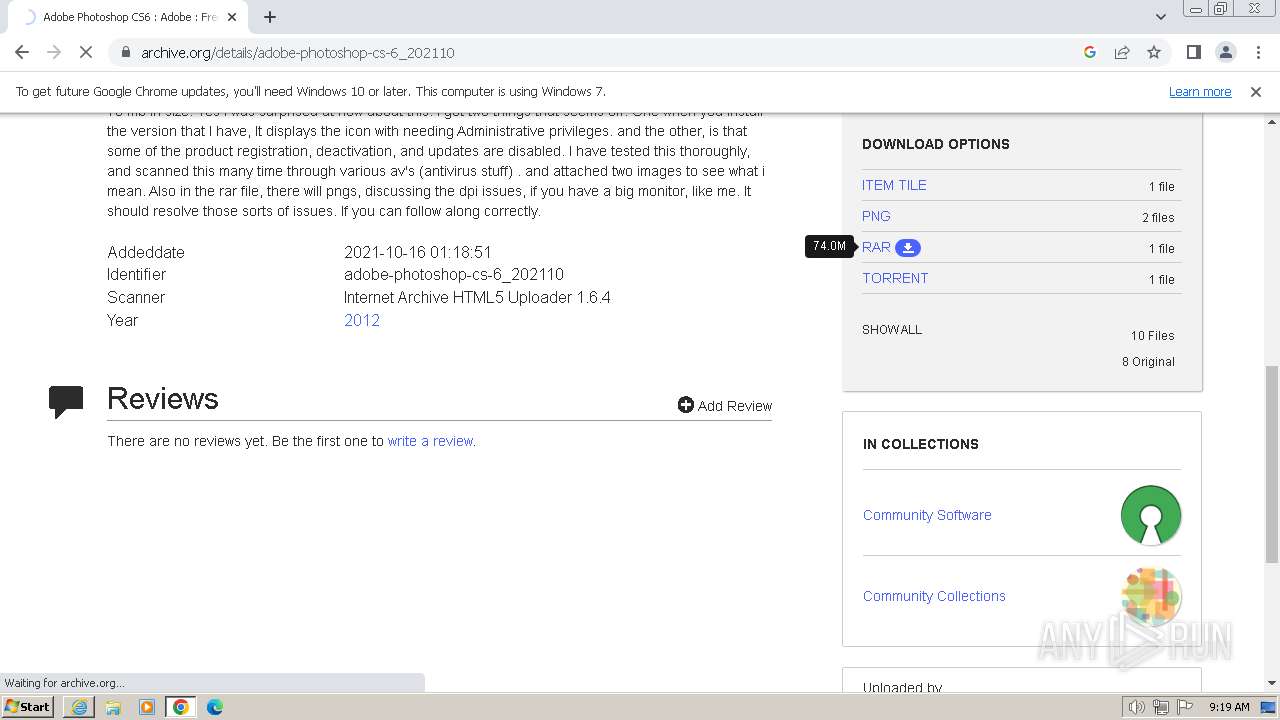Click the Action Center flag icon

tap(1185, 707)
